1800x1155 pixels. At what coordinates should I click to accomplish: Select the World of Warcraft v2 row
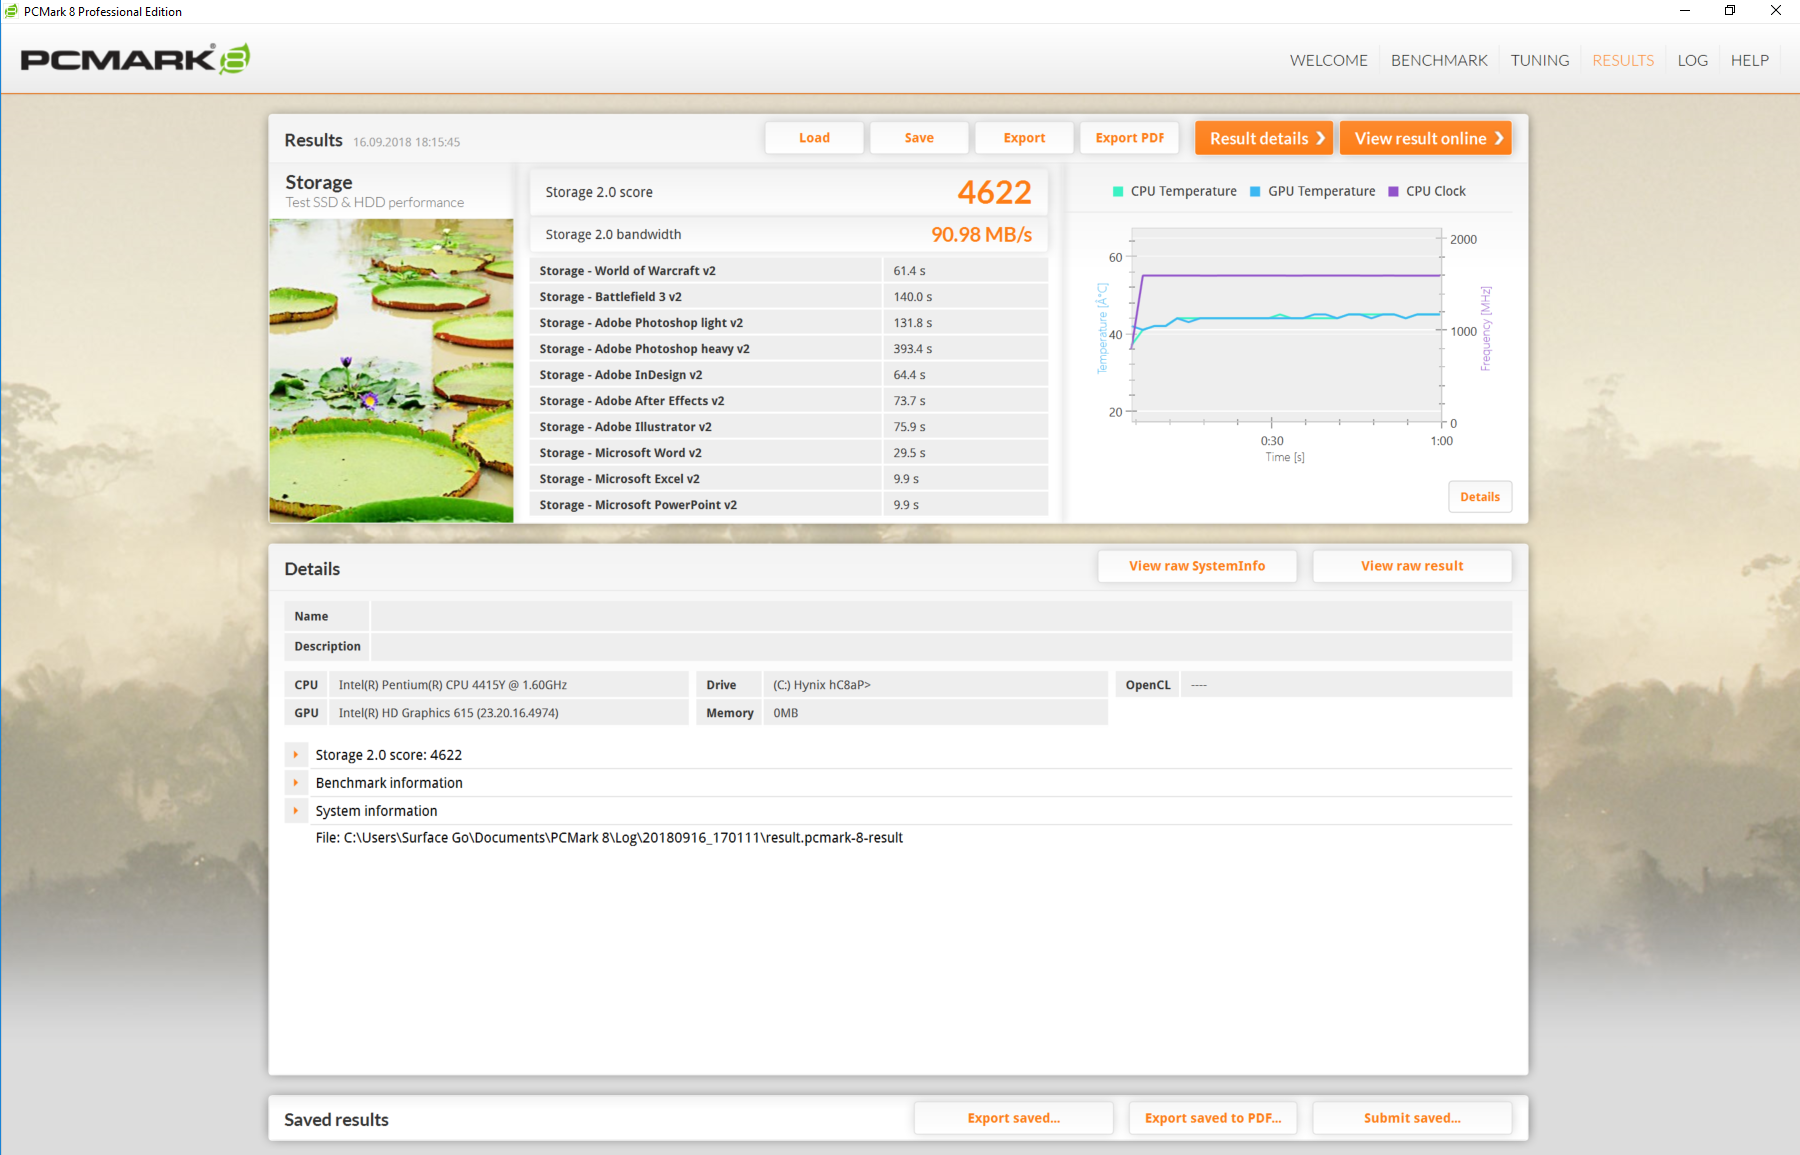pyautogui.click(x=788, y=270)
